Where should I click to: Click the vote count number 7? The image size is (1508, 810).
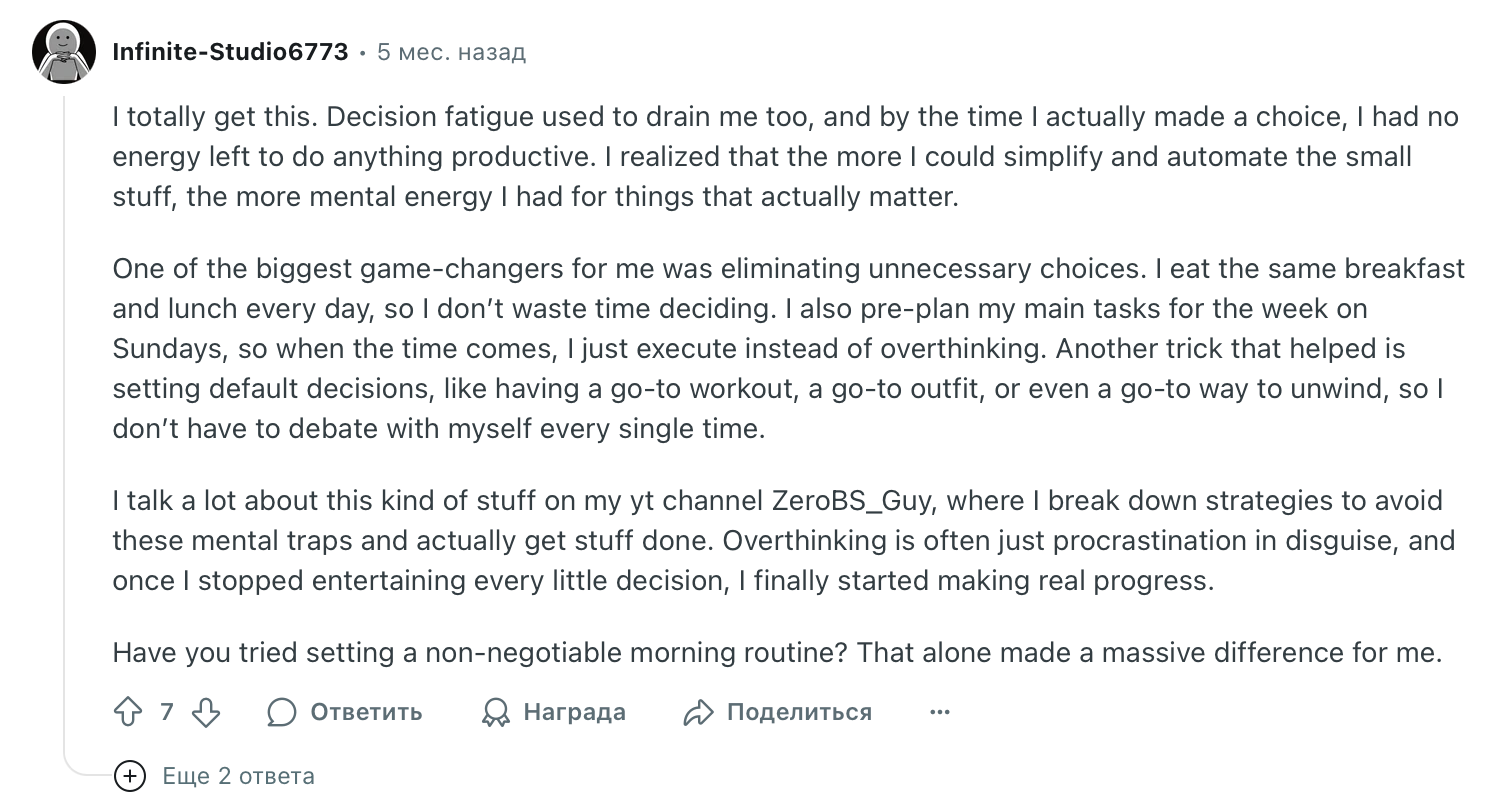click(167, 712)
